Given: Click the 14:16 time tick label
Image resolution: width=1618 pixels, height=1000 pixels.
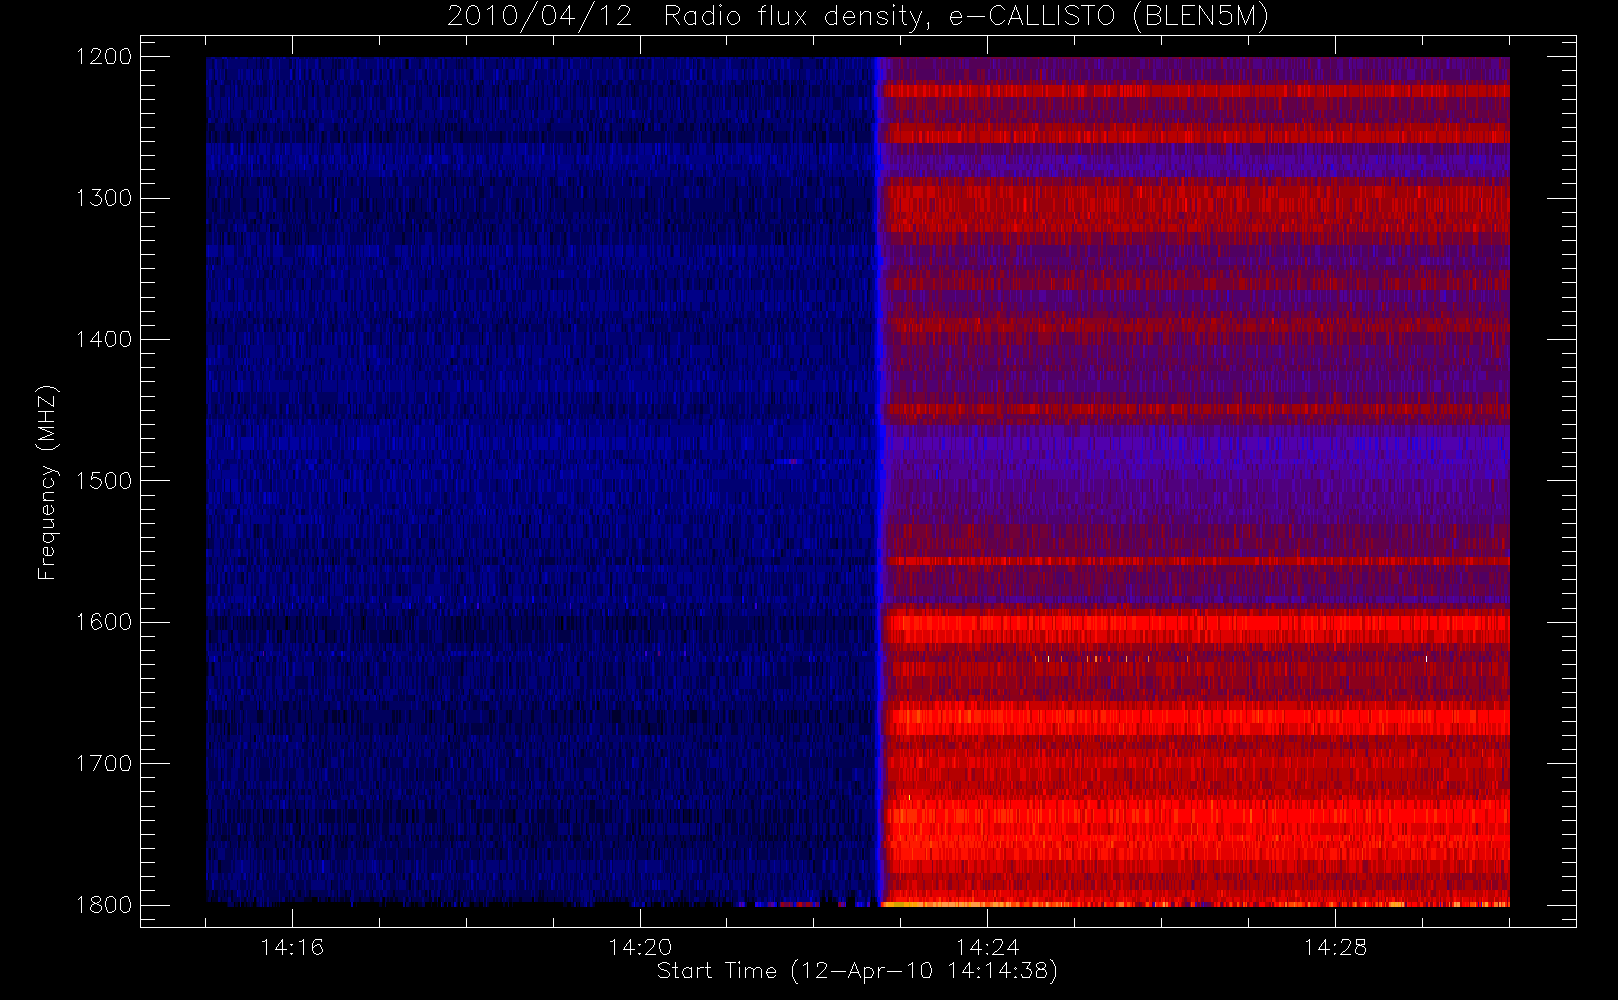Looking at the screenshot, I should coord(292,947).
